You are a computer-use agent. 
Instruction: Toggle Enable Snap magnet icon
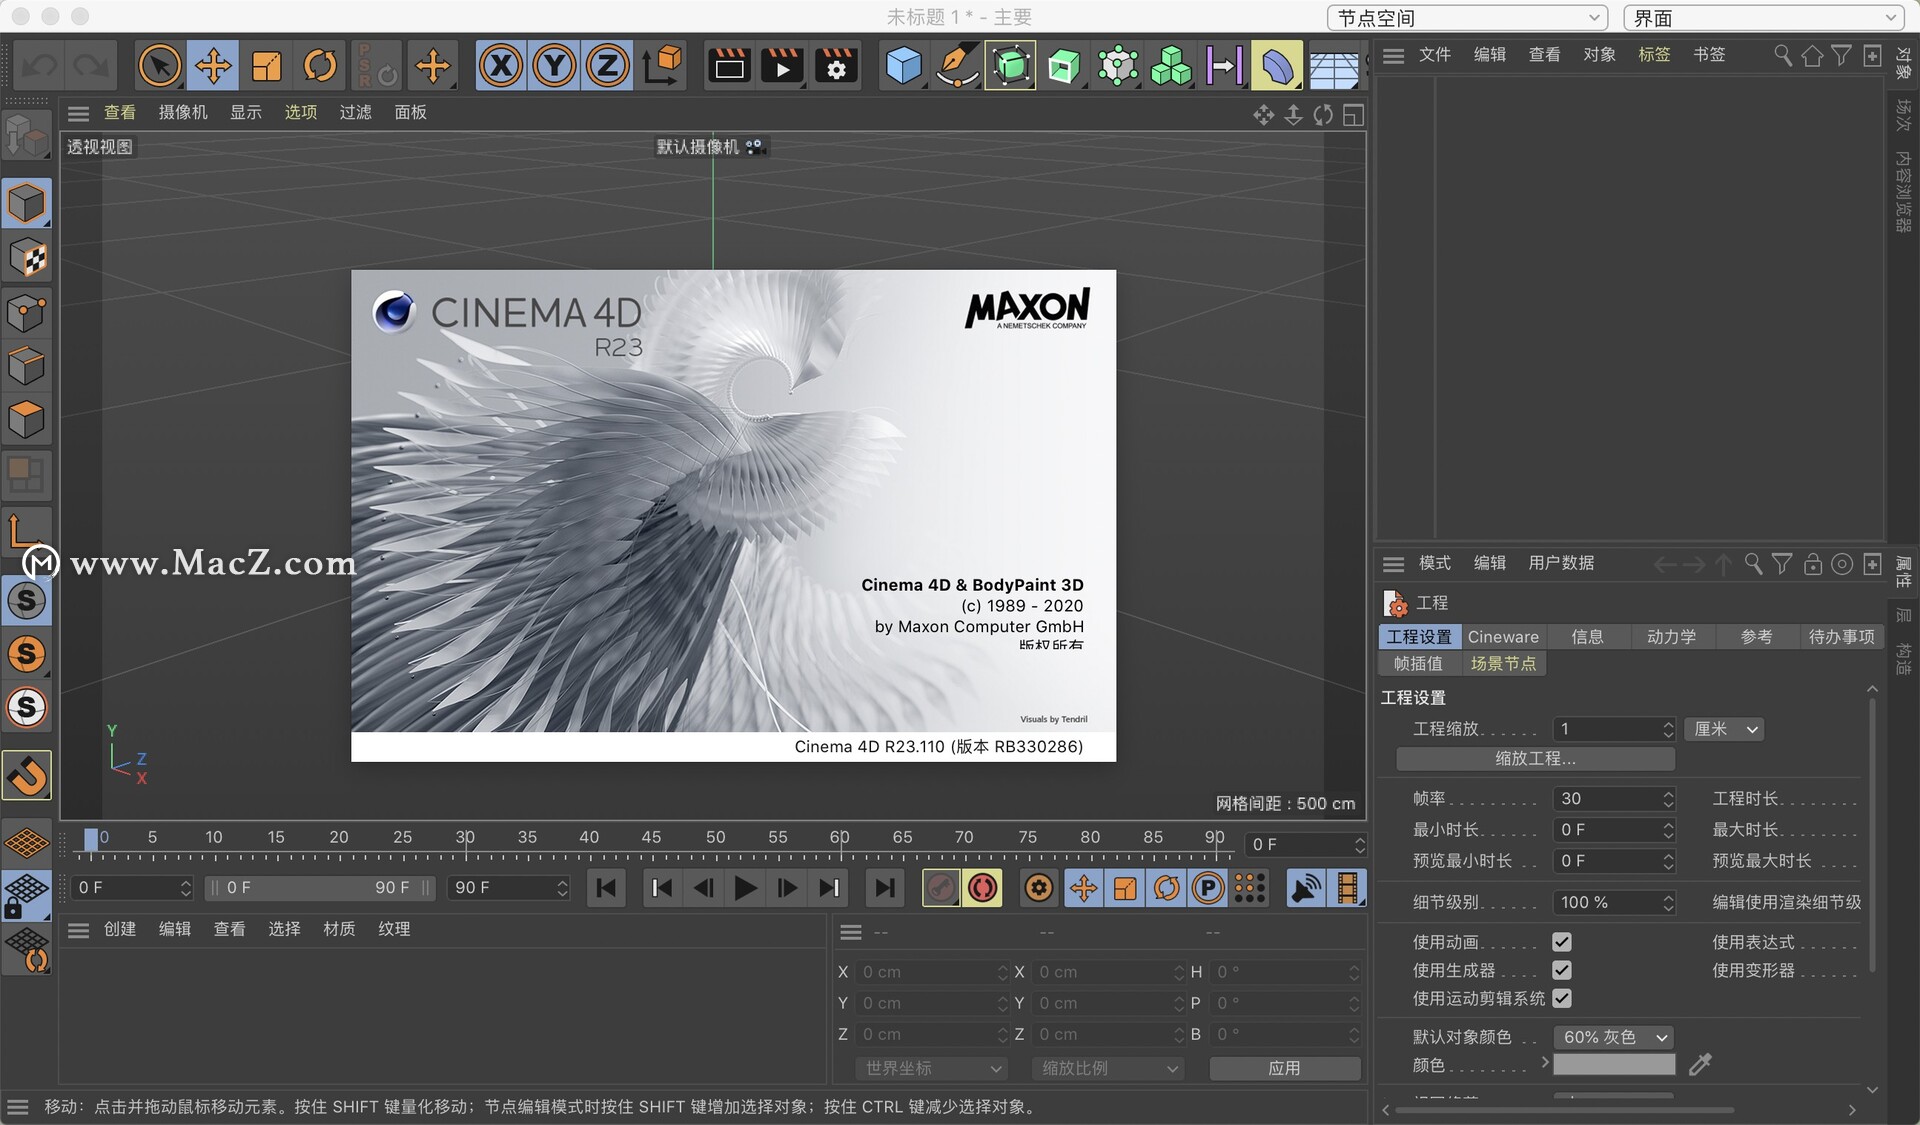26,775
